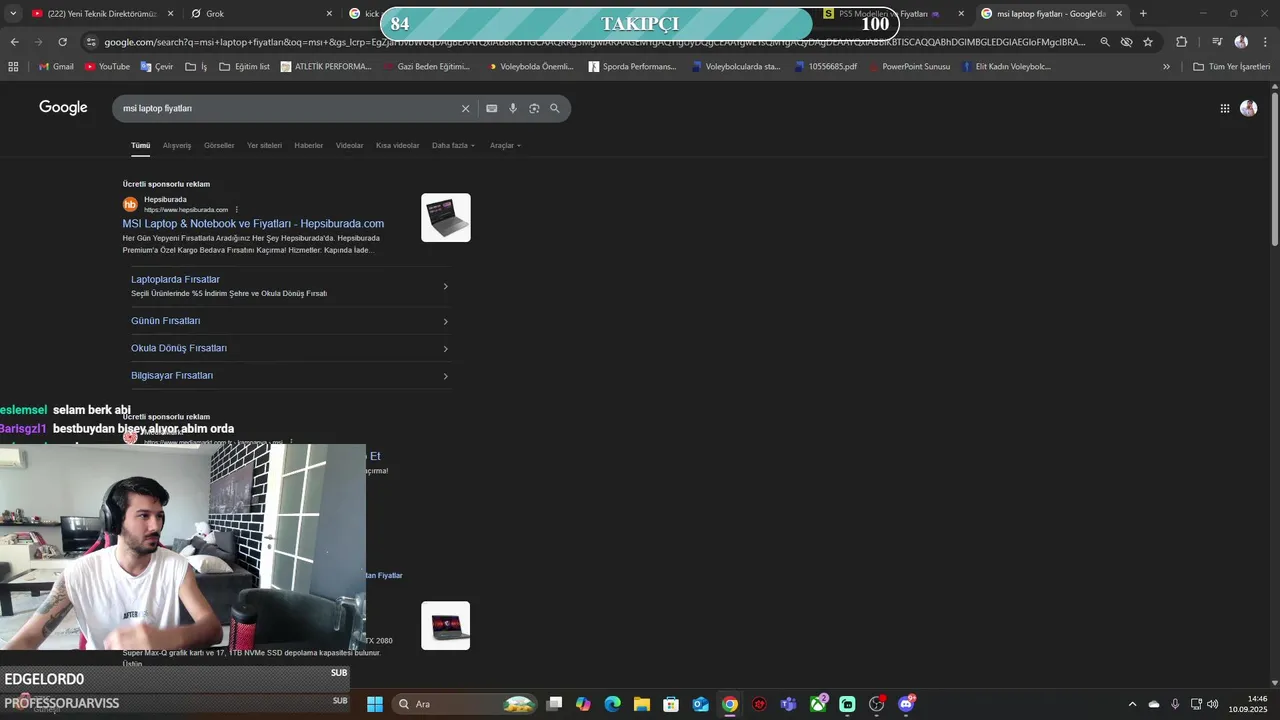The height and width of the screenshot is (720, 1280).
Task: Start voice search with microphone icon
Action: coord(513,108)
